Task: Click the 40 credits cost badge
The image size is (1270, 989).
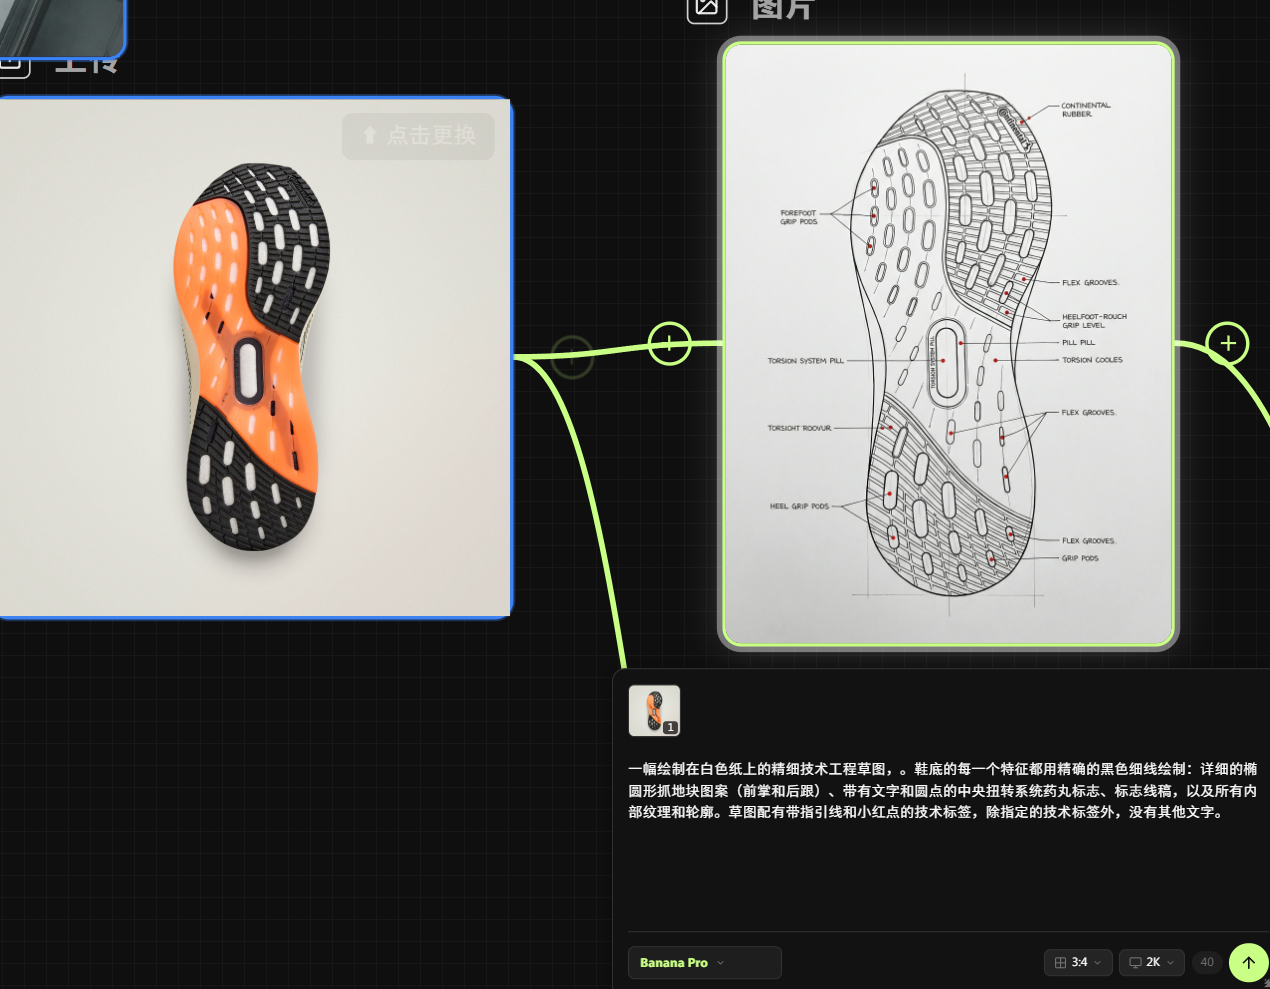Action: 1207,962
